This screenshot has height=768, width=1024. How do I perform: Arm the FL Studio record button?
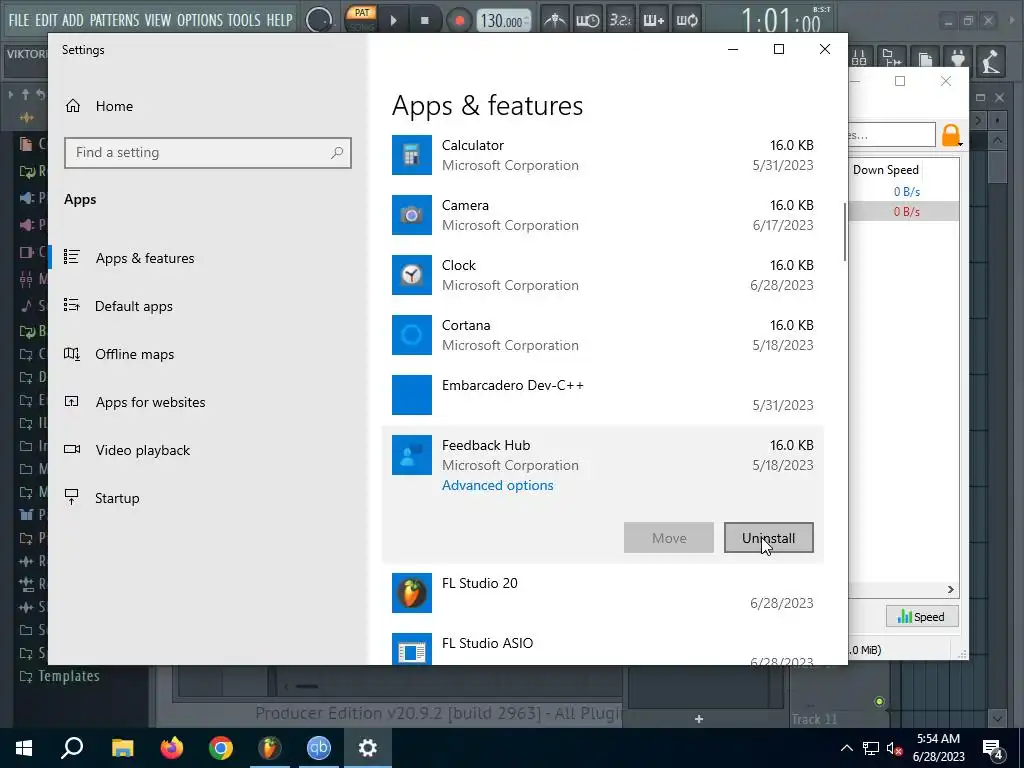tap(459, 20)
